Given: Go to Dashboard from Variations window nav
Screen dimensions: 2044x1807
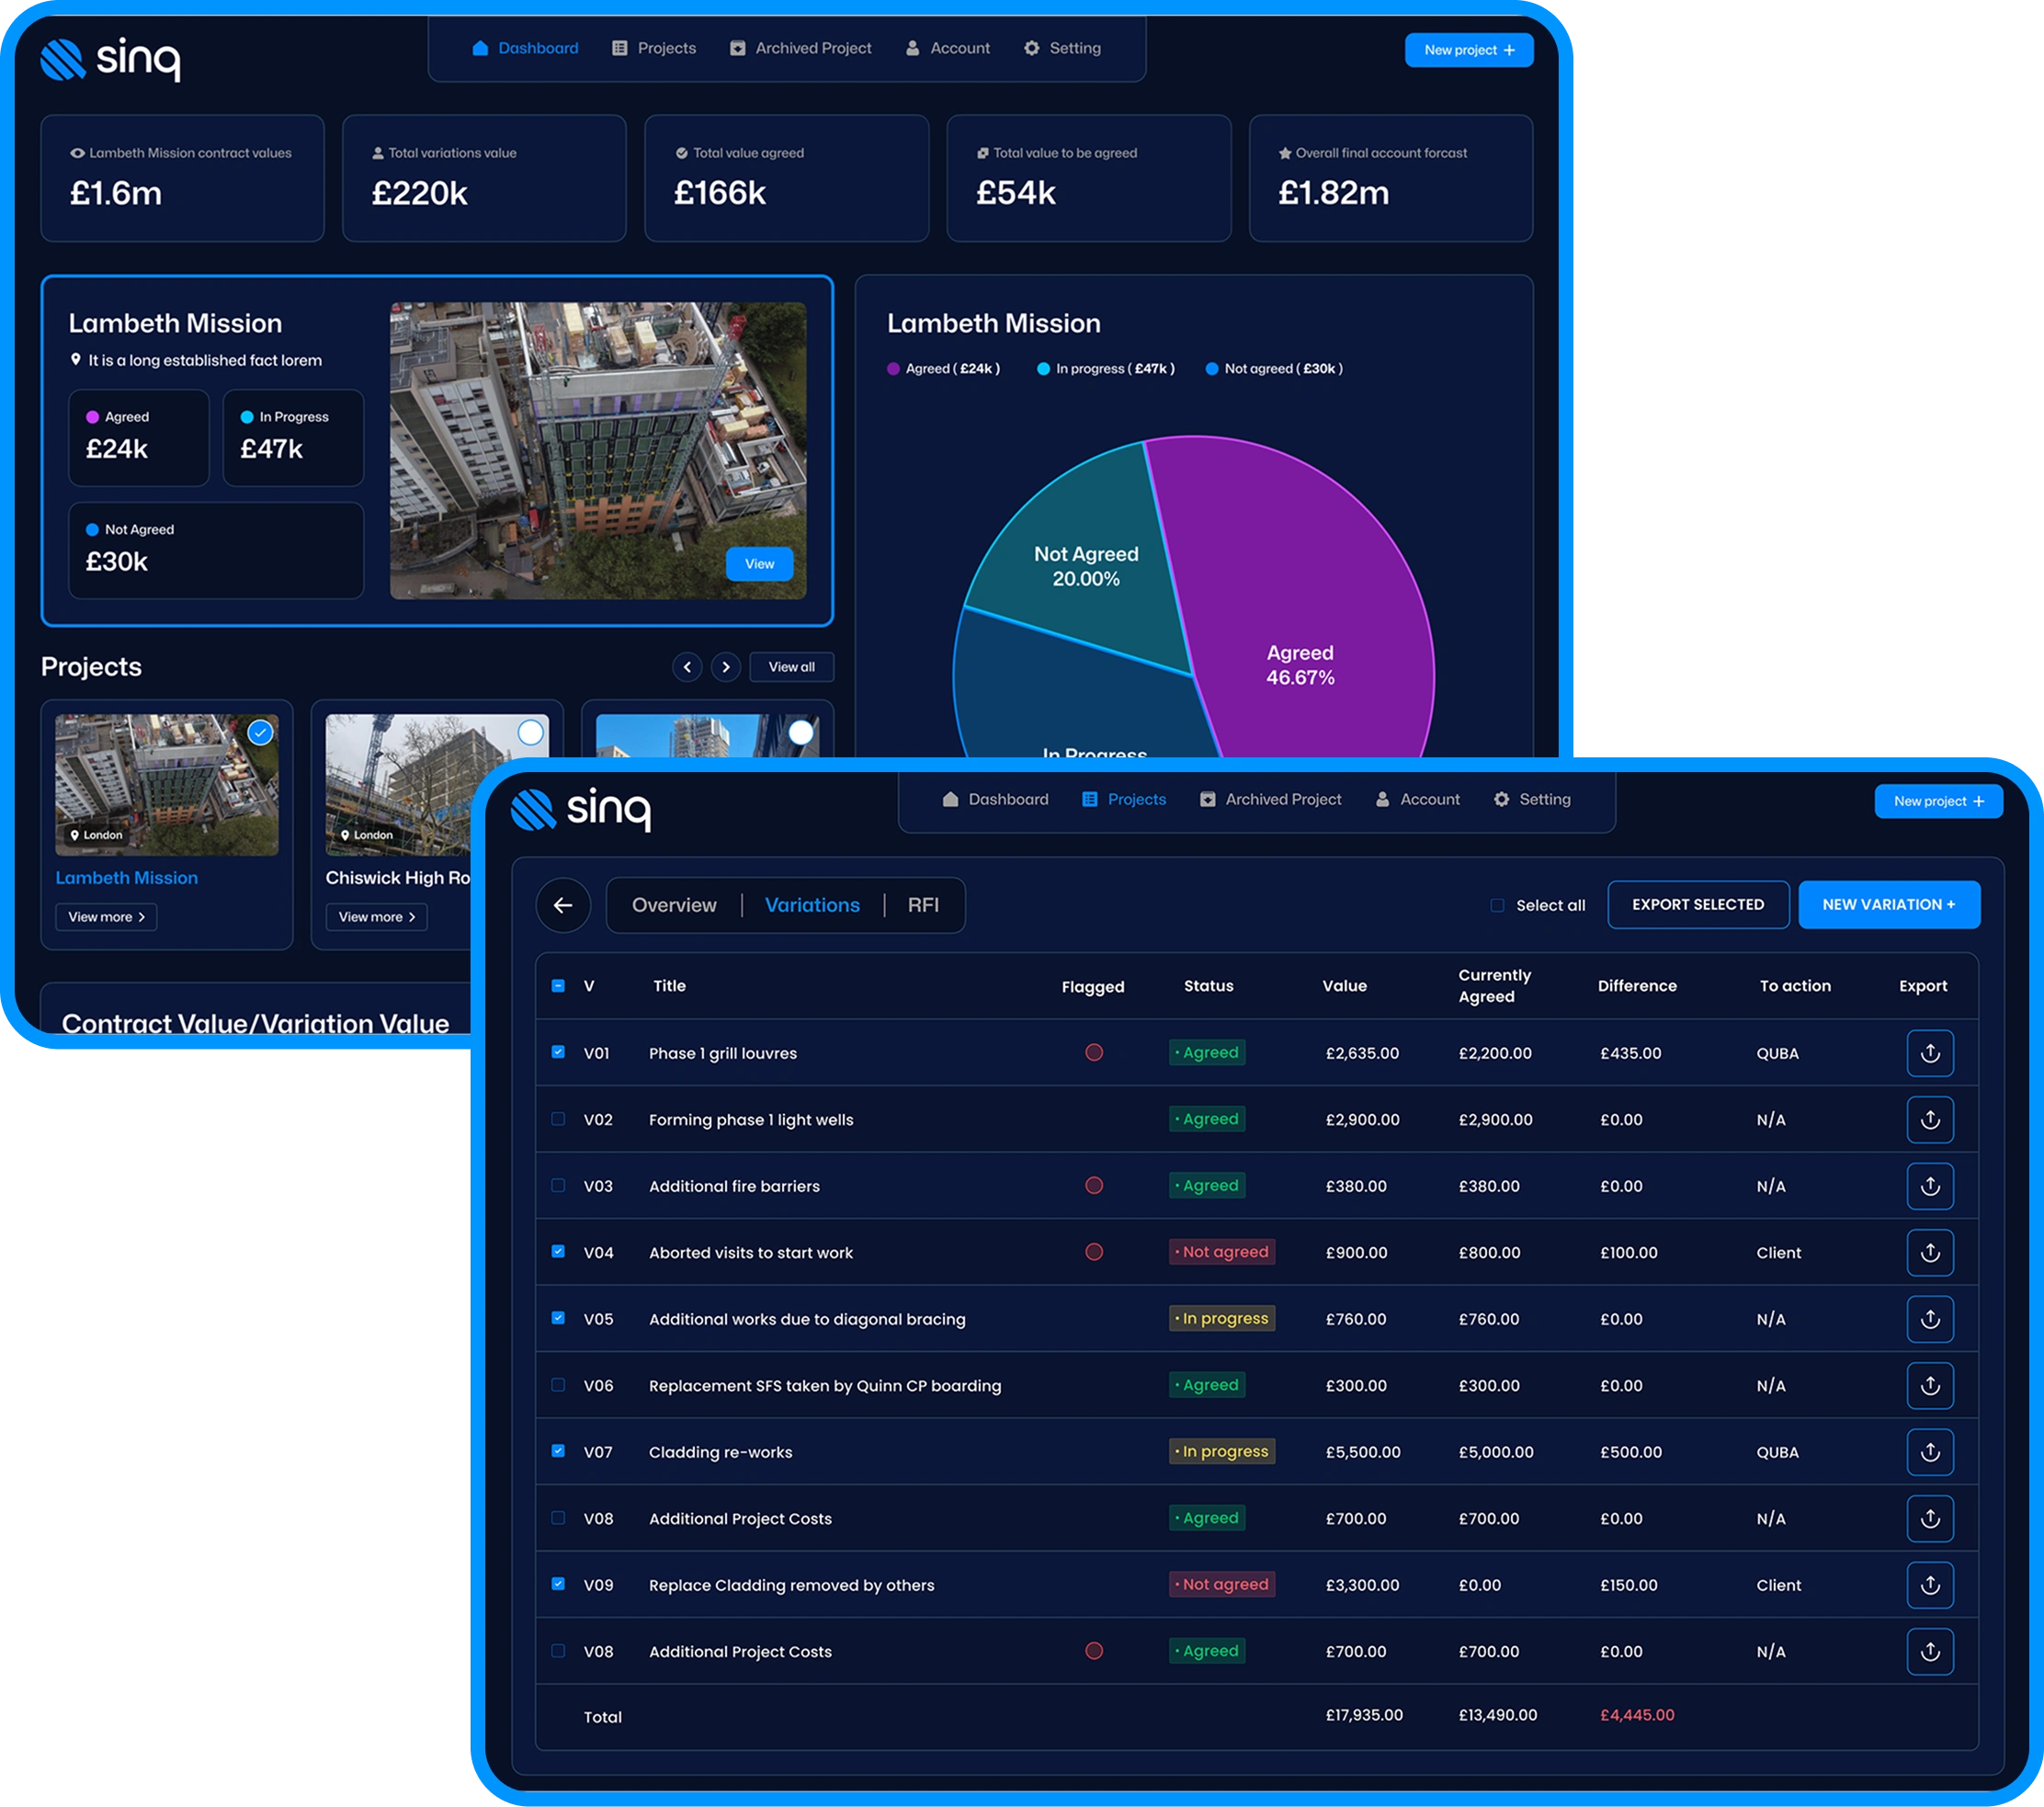Looking at the screenshot, I should point(995,799).
